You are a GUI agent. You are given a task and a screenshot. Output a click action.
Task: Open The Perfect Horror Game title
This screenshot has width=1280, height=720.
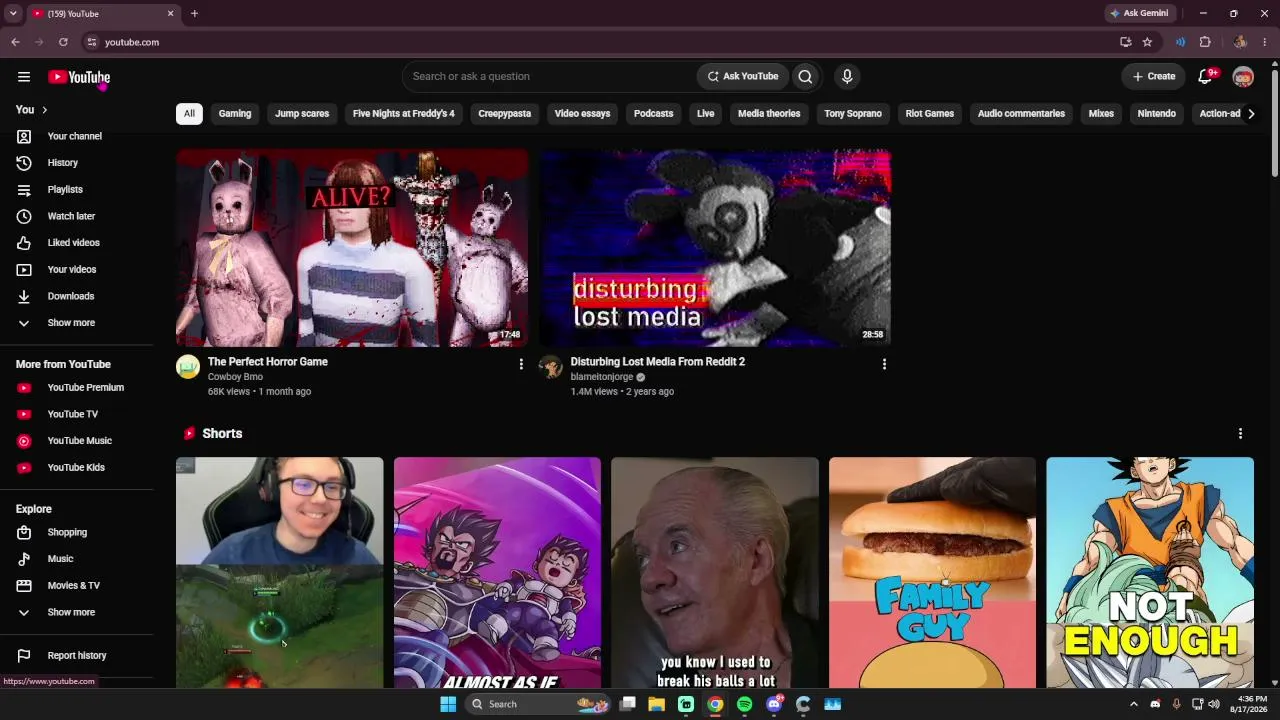coord(268,362)
